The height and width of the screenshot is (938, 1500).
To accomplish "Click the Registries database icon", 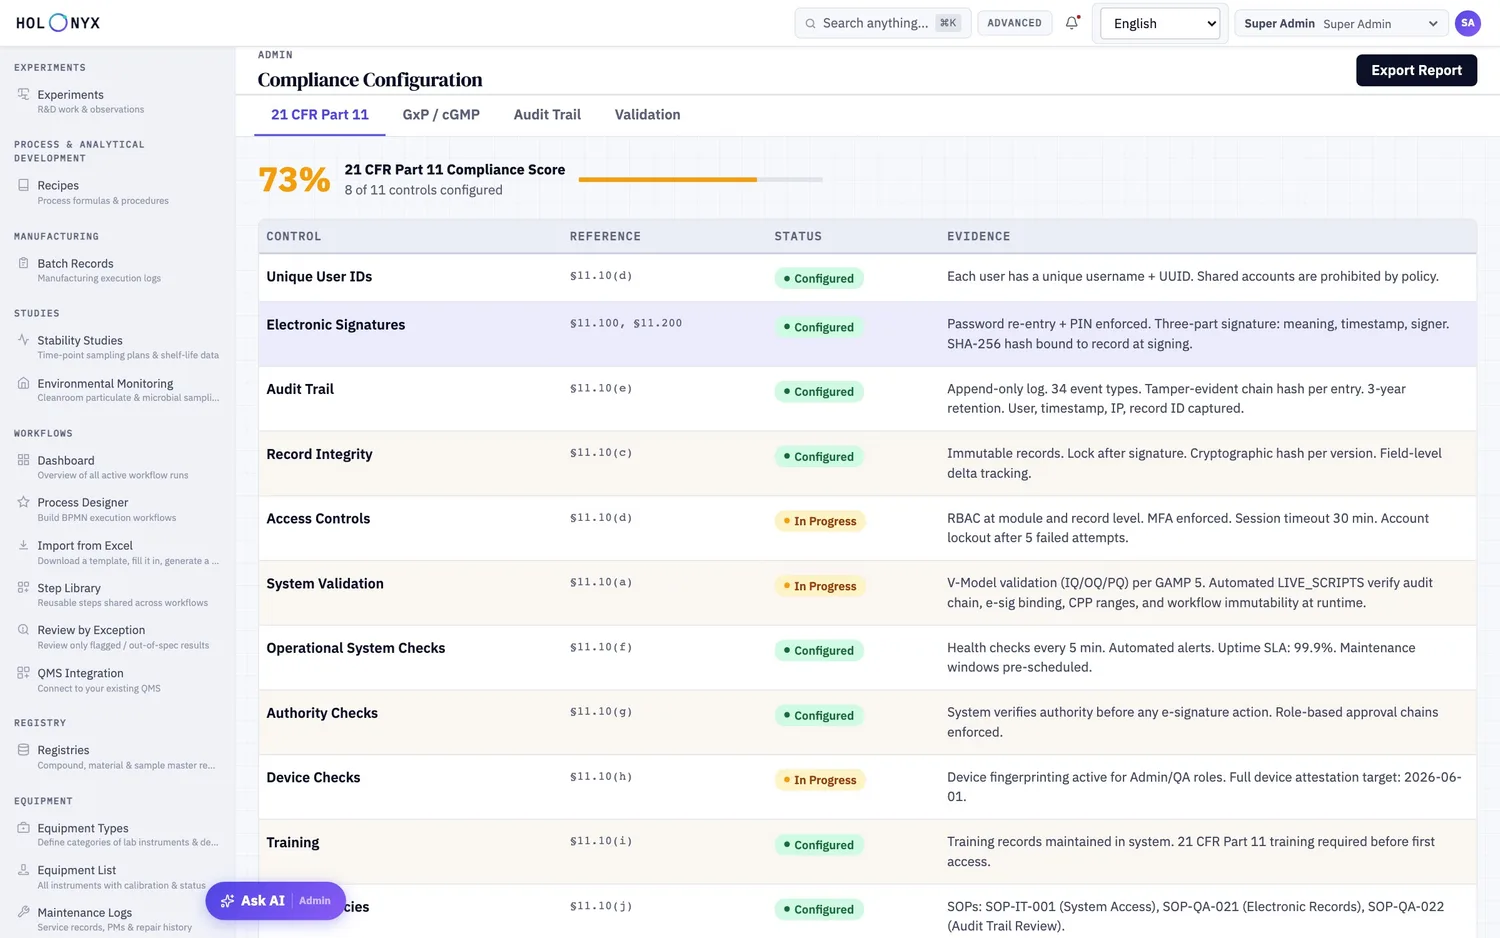I will (23, 750).
